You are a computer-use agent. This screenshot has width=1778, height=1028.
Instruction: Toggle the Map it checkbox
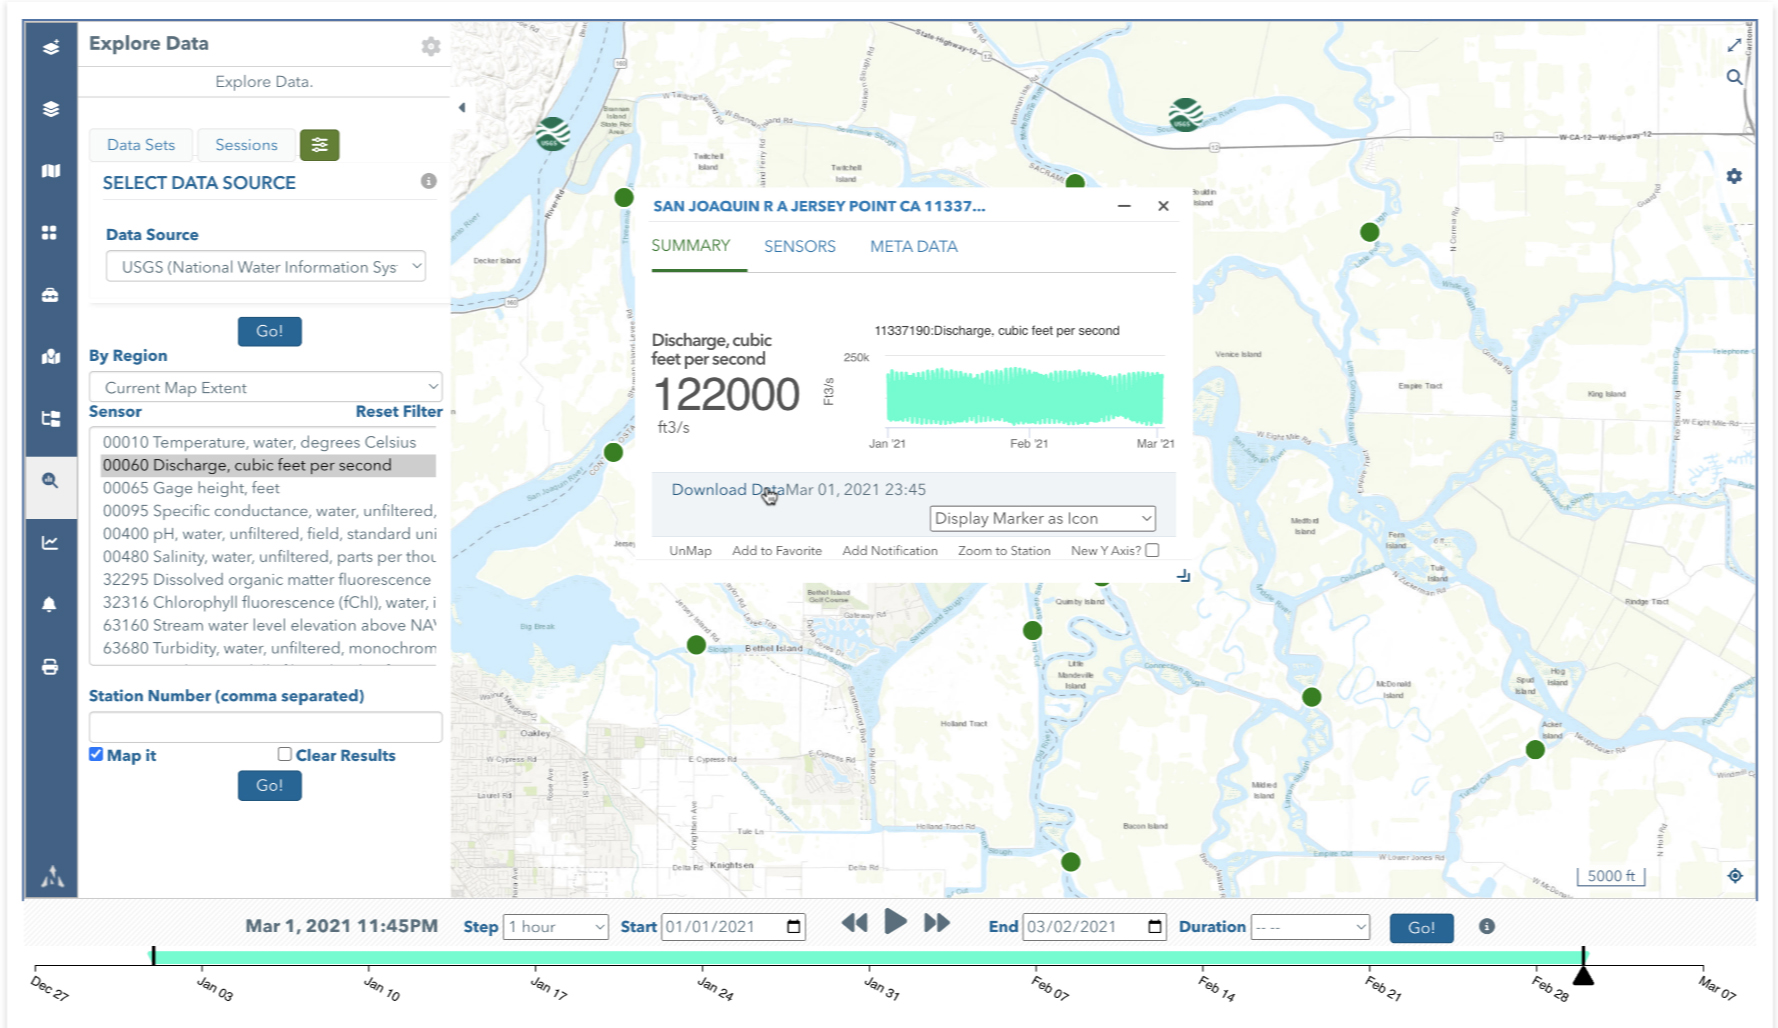[x=96, y=754]
